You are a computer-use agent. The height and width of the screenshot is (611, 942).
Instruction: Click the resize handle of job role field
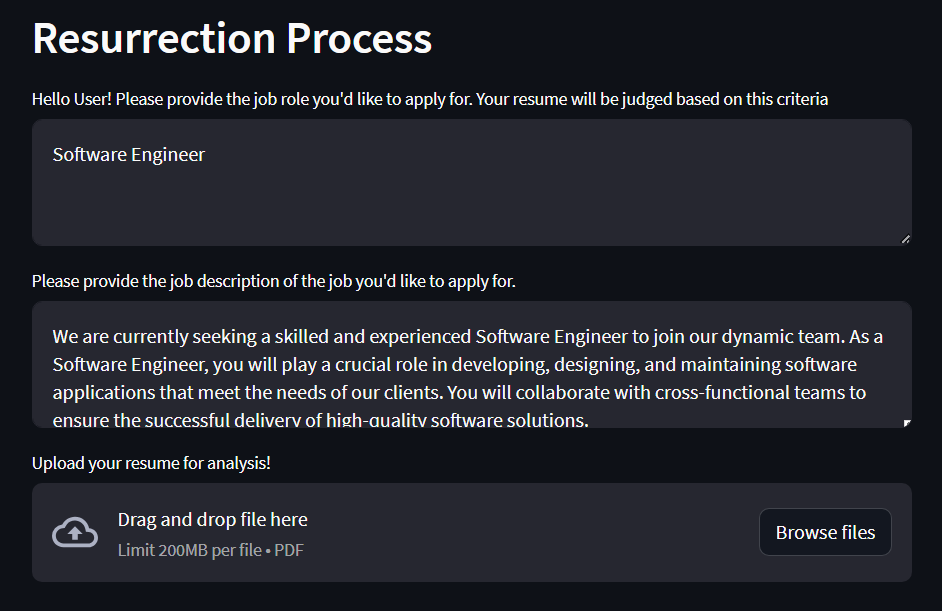pos(905,239)
